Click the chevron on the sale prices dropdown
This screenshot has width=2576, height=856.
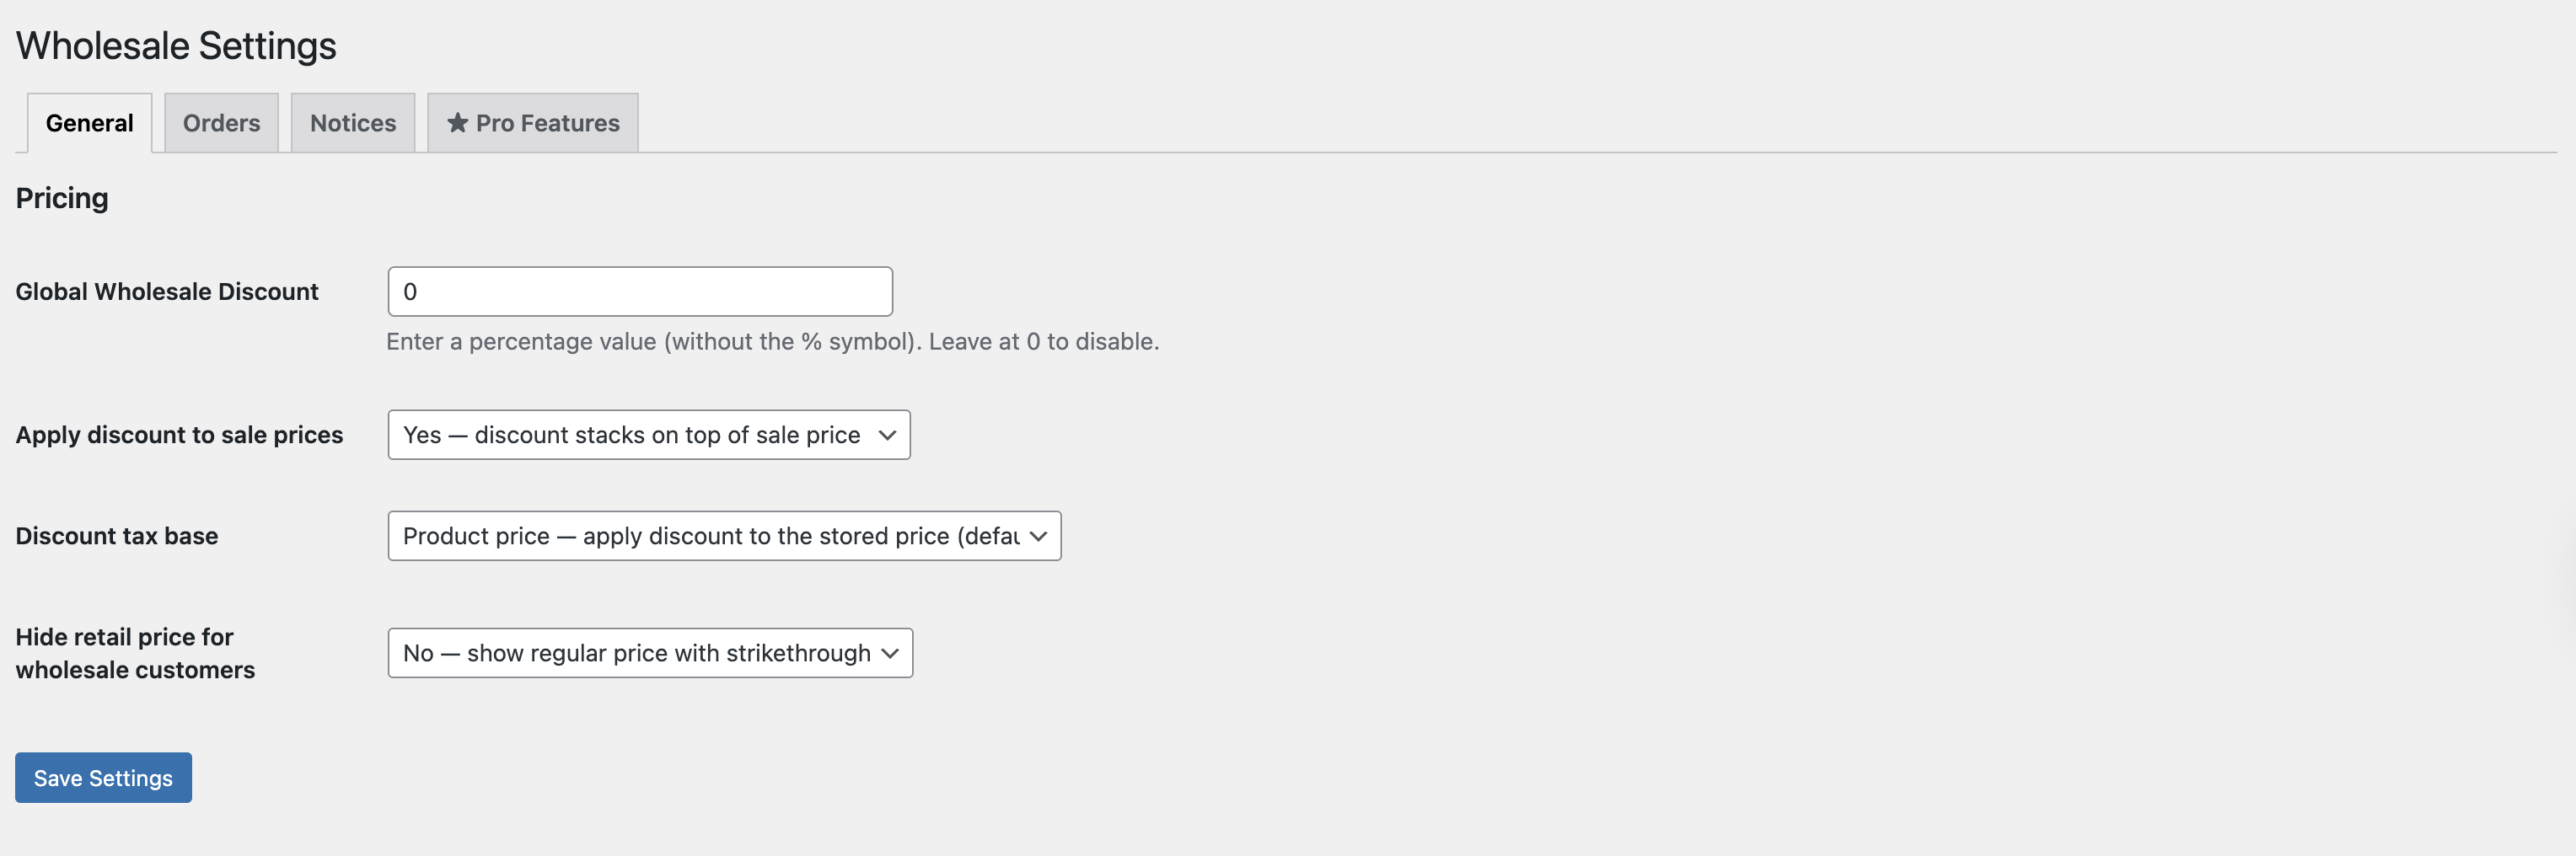888,434
